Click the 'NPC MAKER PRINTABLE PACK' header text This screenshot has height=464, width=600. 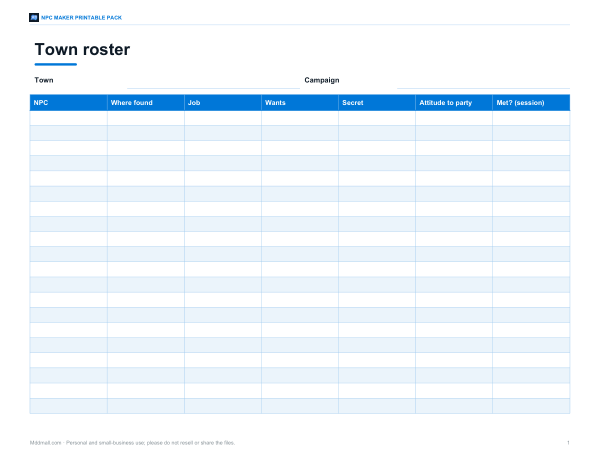[x=82, y=18]
